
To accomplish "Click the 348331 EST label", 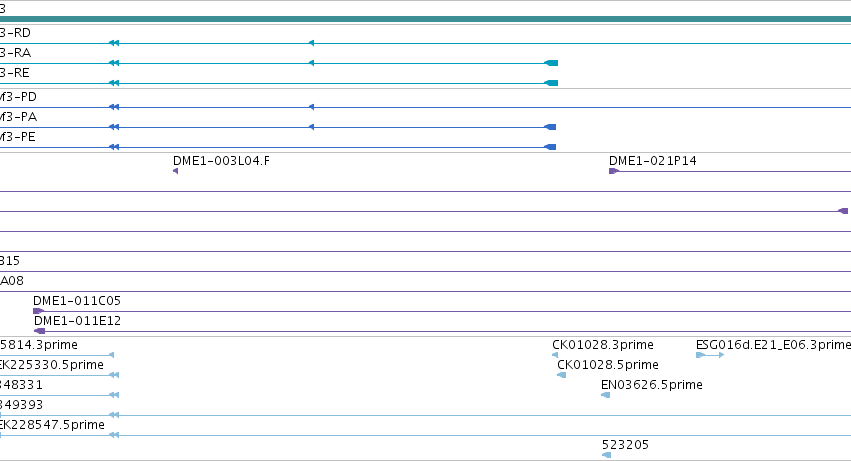I will pyautogui.click(x=21, y=385).
